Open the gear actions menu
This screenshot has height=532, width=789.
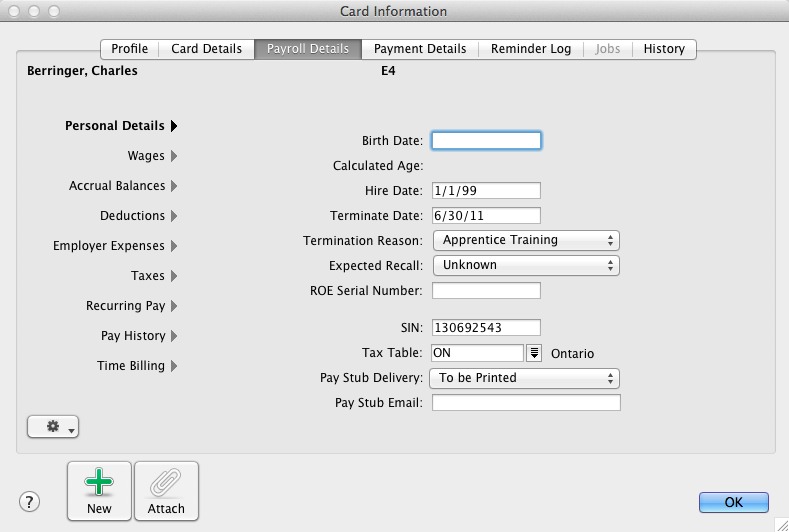click(53, 427)
